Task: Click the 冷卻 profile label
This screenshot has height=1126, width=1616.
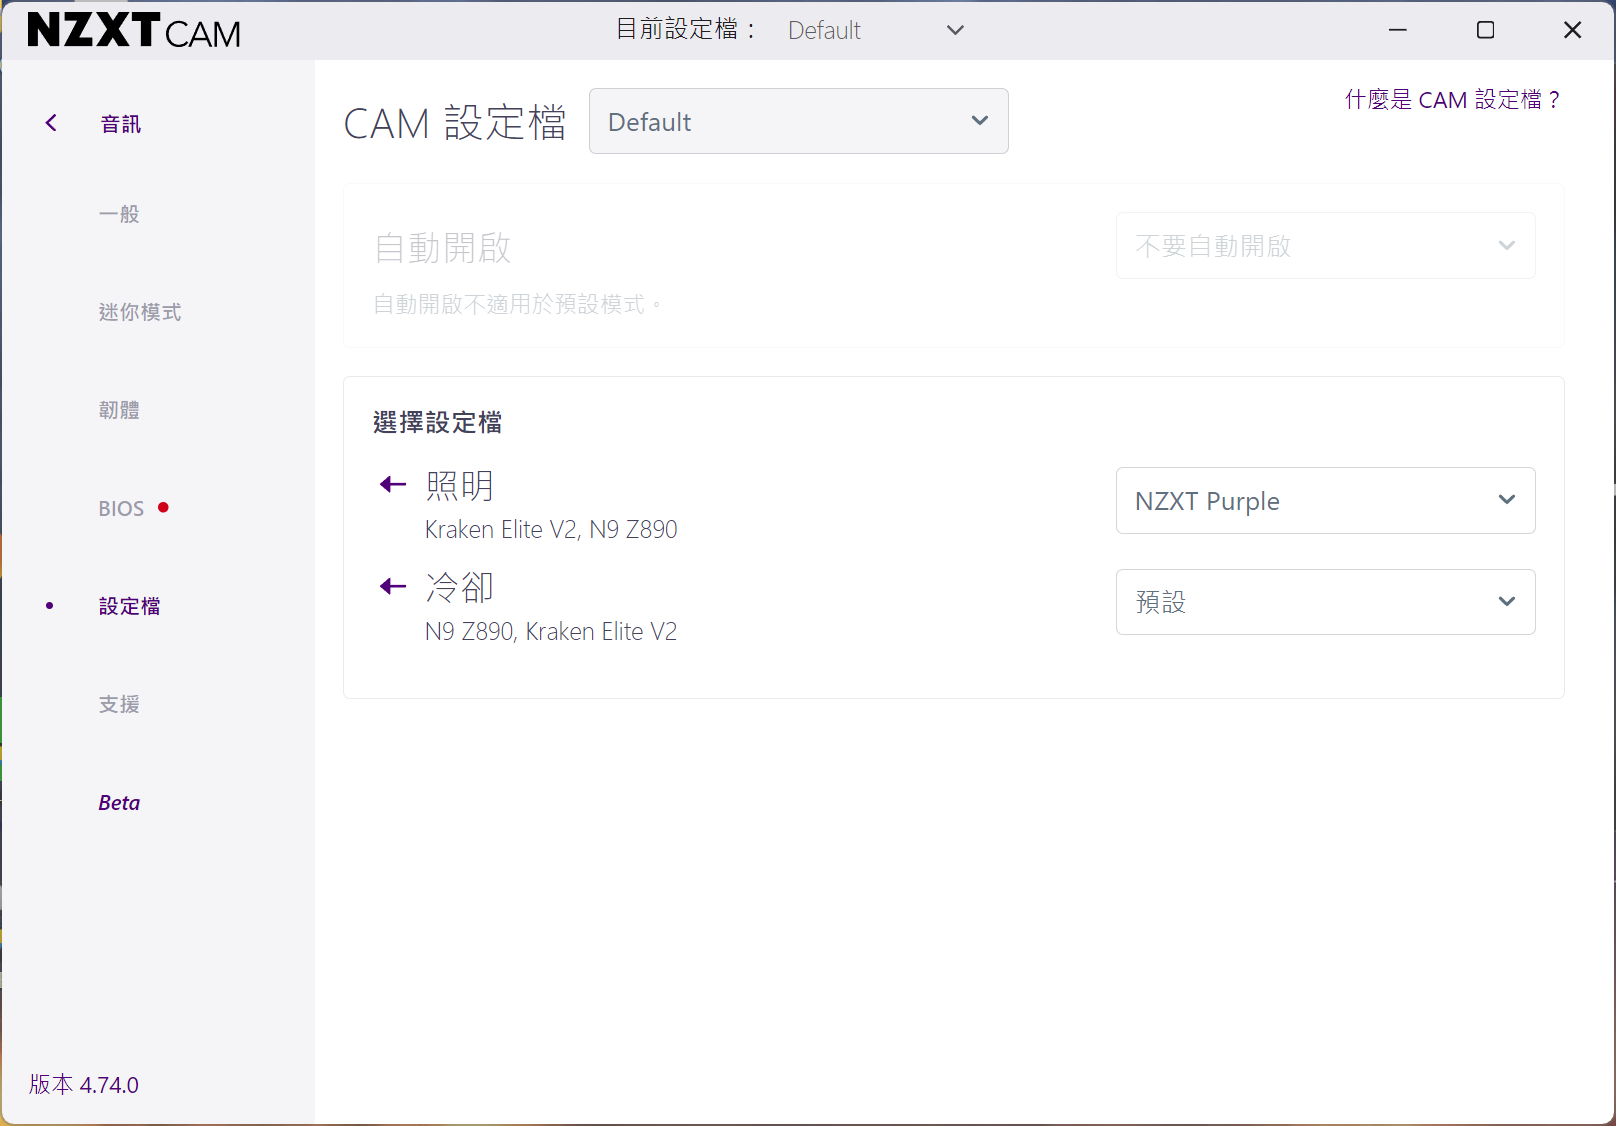Action: coord(460,588)
